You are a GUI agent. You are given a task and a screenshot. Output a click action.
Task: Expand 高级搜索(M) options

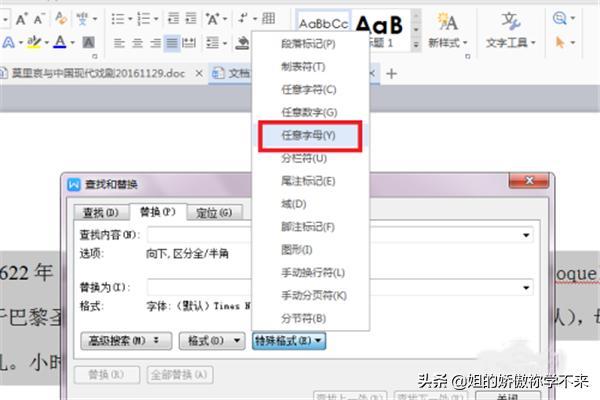click(x=126, y=340)
